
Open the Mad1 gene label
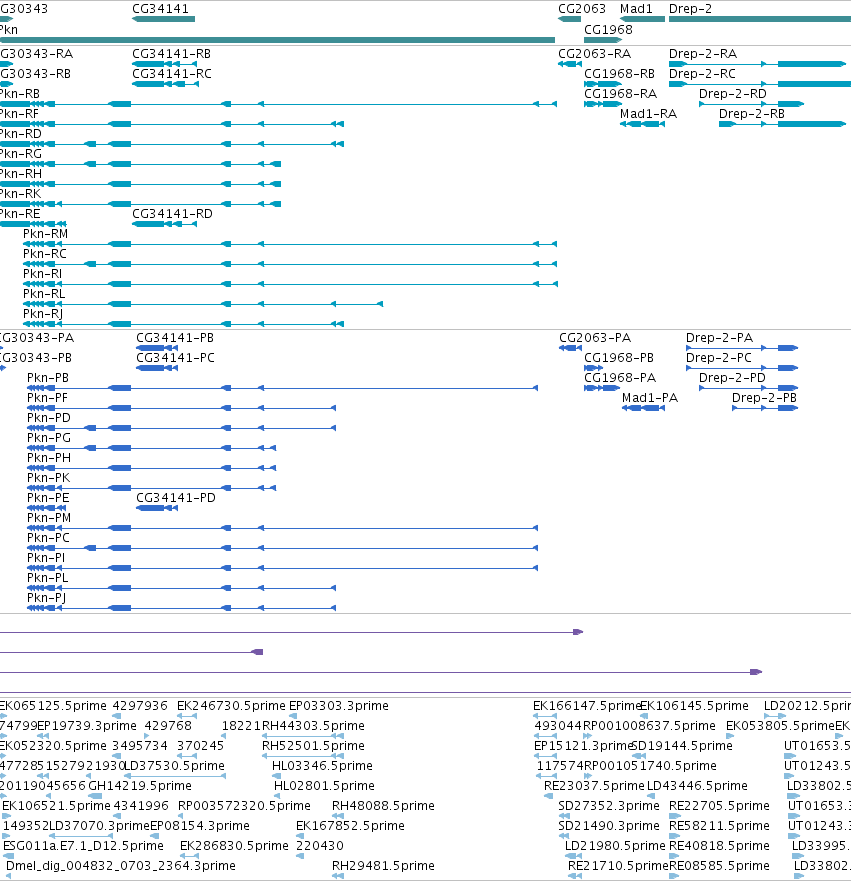[636, 9]
